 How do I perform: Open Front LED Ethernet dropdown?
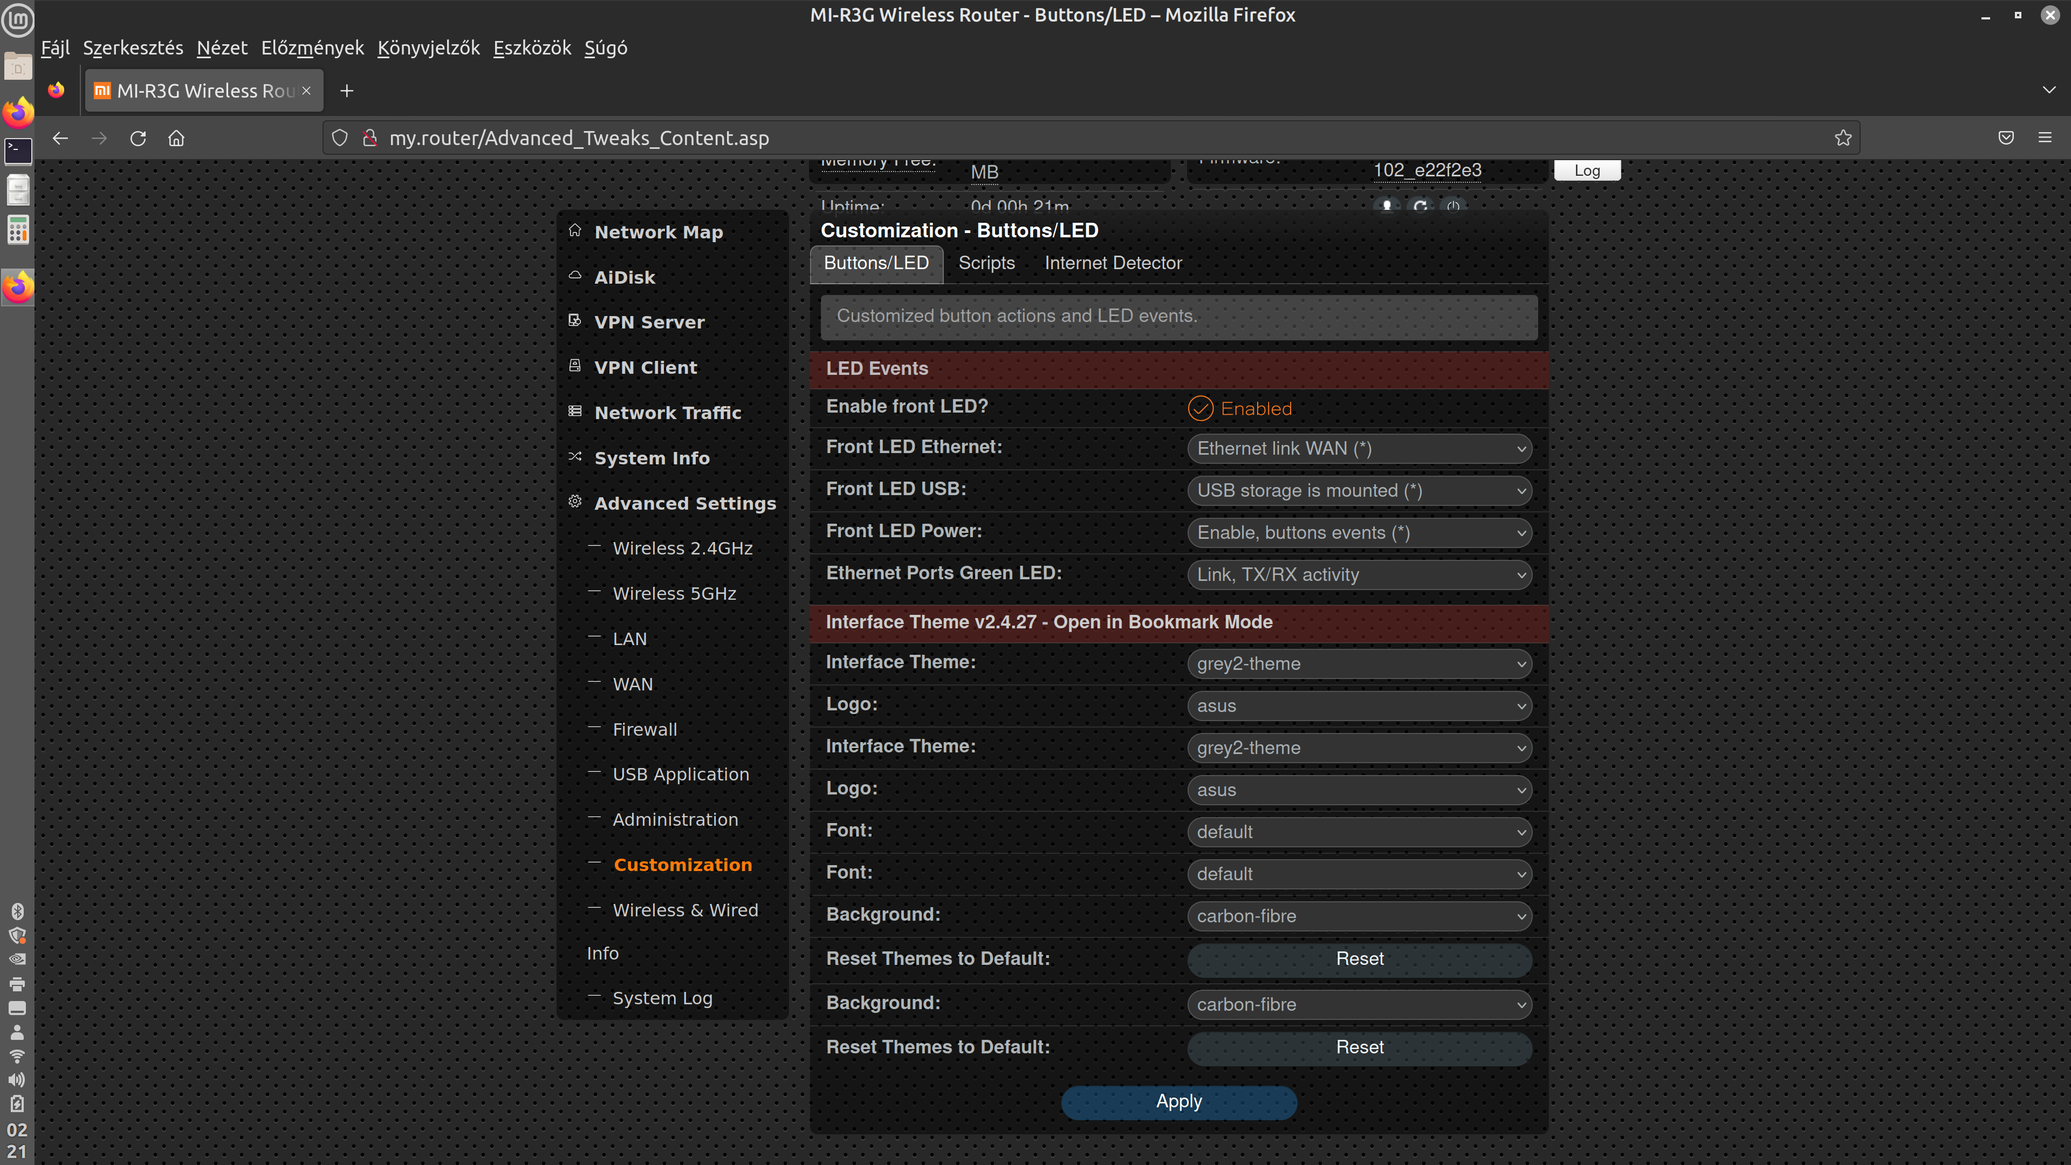click(x=1359, y=449)
